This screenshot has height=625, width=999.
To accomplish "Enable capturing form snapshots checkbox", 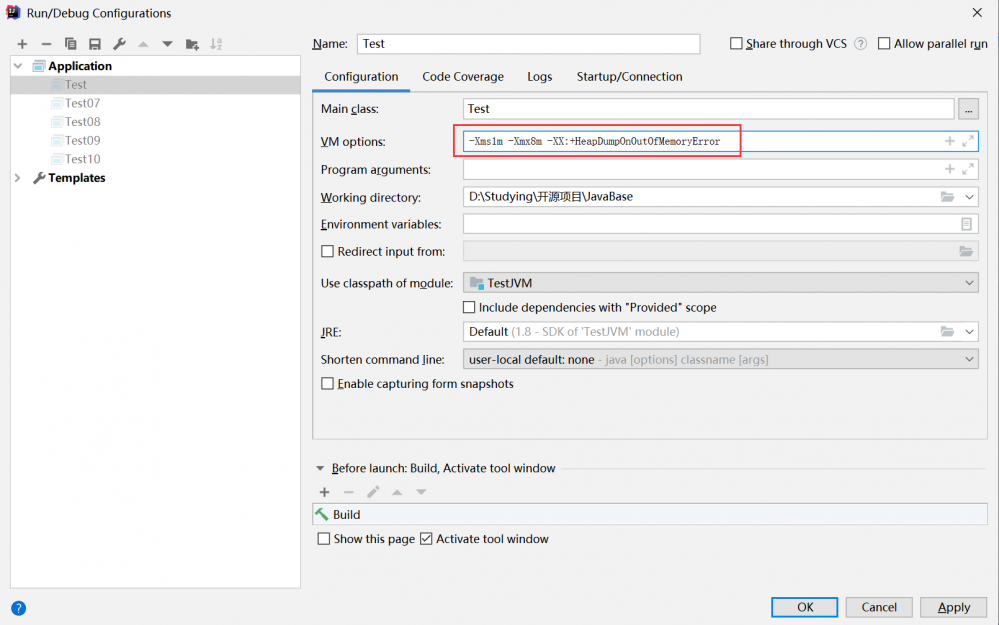I will click(327, 384).
